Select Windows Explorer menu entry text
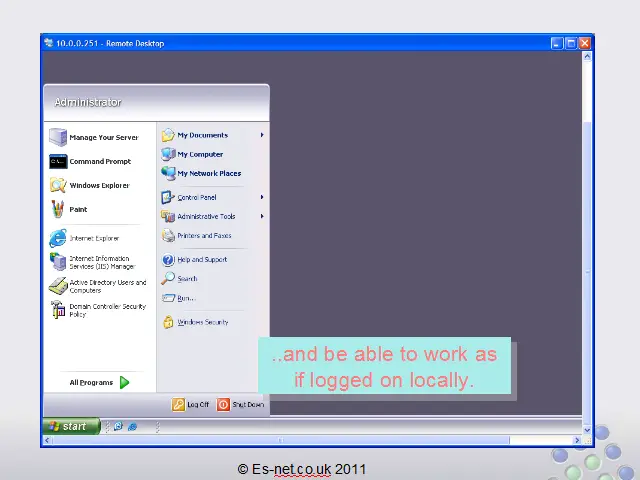Image resolution: width=640 pixels, height=480 pixels. pyautogui.click(x=100, y=185)
